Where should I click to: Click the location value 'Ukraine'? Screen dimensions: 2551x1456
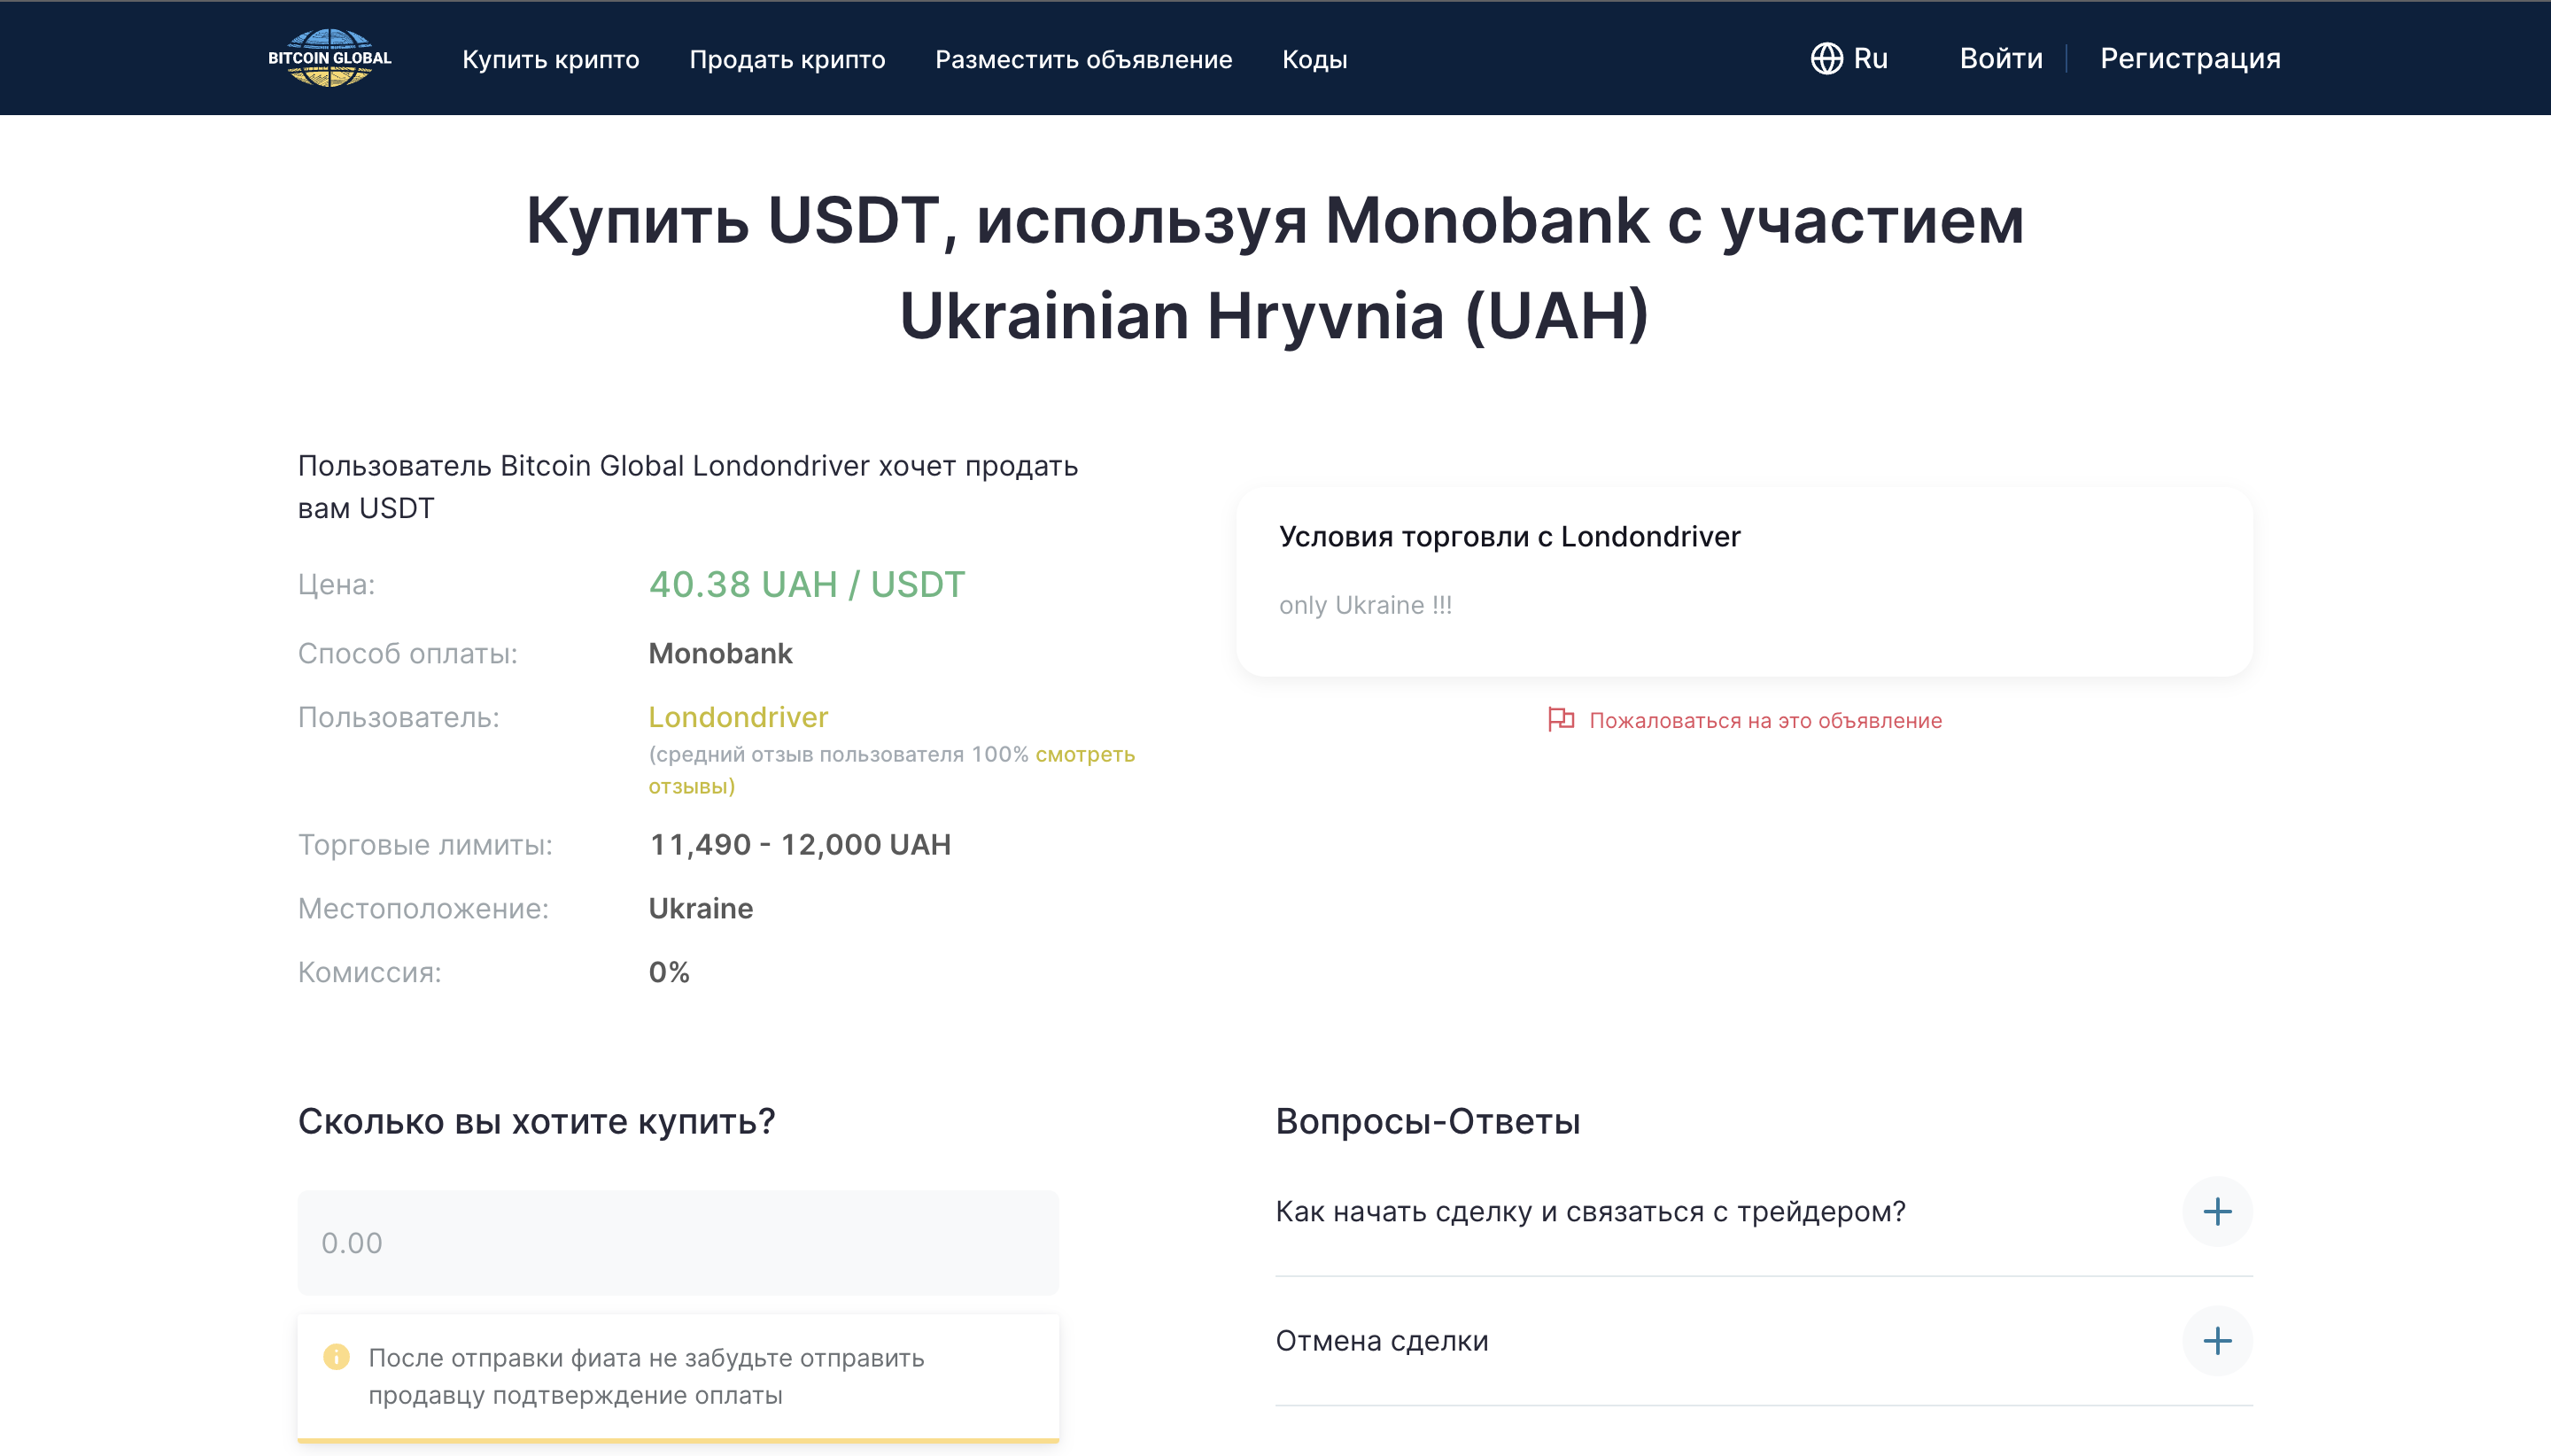pyautogui.click(x=700, y=908)
